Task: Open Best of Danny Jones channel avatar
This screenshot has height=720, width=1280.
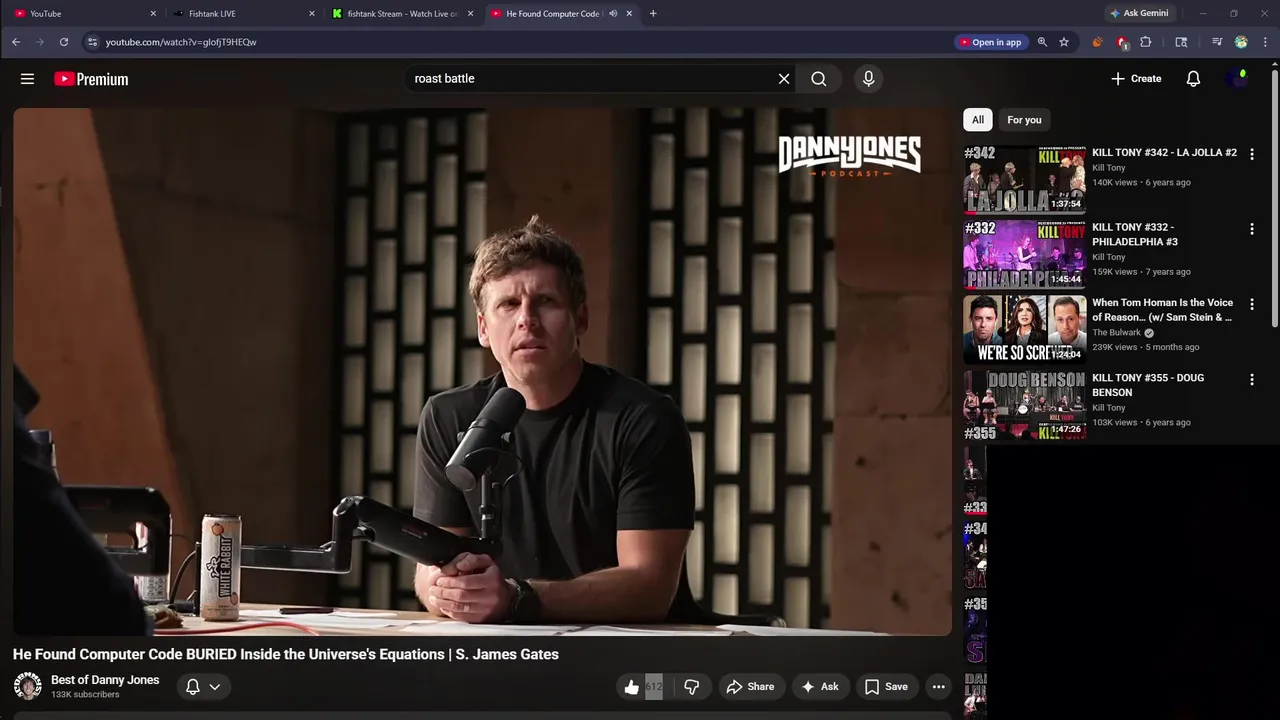Action: pos(28,686)
